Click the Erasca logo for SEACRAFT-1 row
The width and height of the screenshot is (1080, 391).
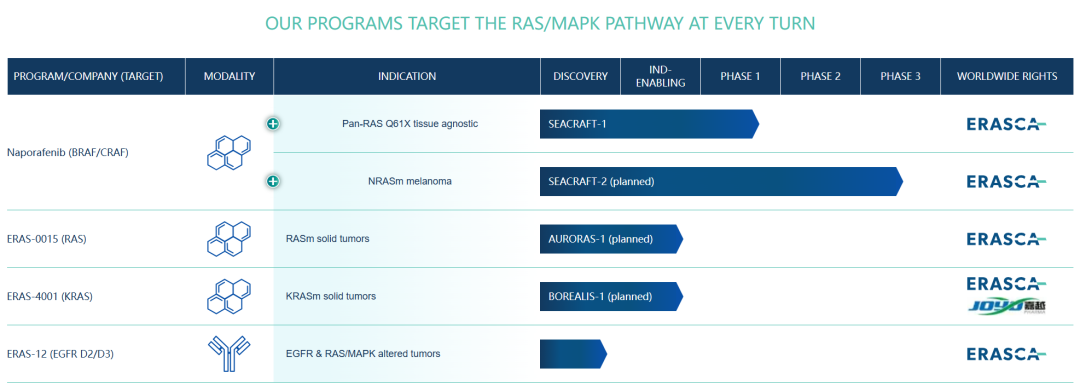click(1006, 124)
